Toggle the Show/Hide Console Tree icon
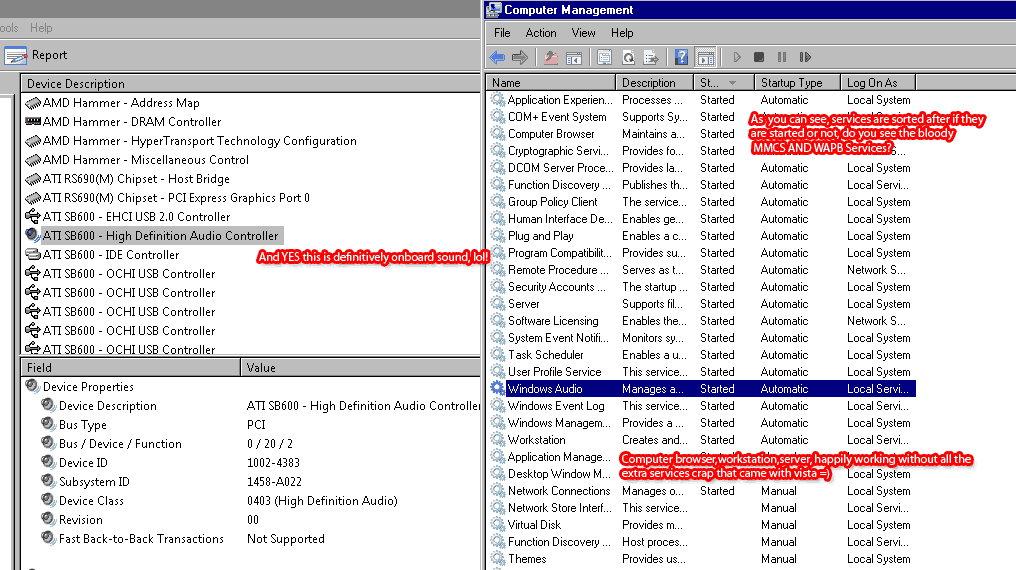 574,57
